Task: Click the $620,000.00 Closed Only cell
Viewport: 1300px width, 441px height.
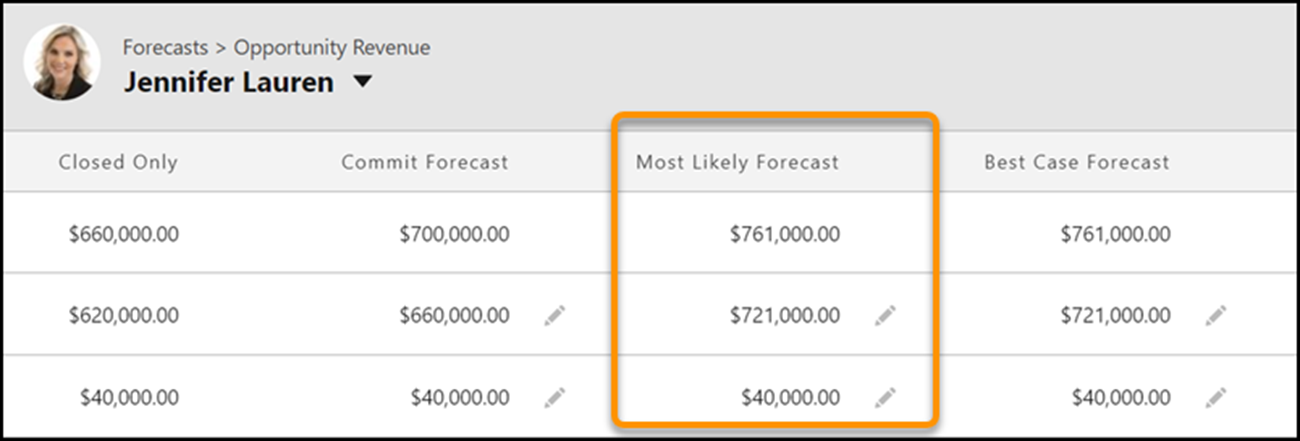Action: 124,316
